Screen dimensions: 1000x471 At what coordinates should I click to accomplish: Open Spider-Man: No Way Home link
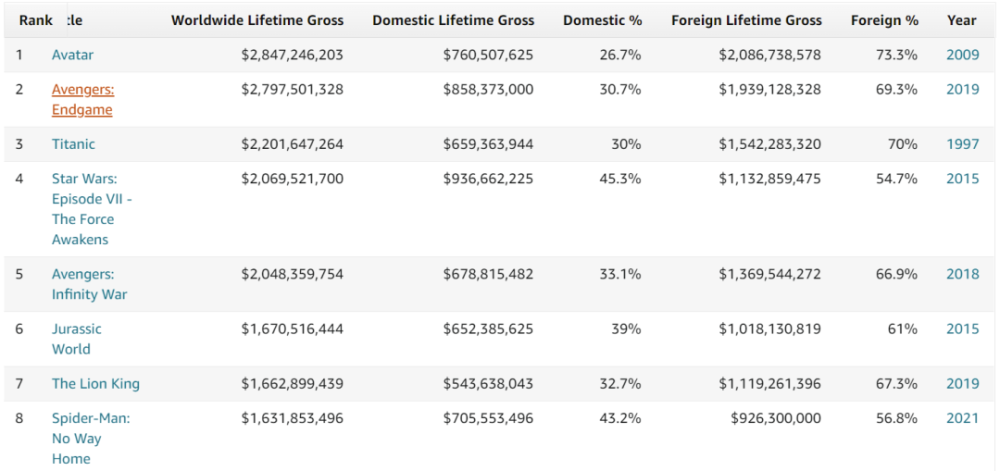90,438
